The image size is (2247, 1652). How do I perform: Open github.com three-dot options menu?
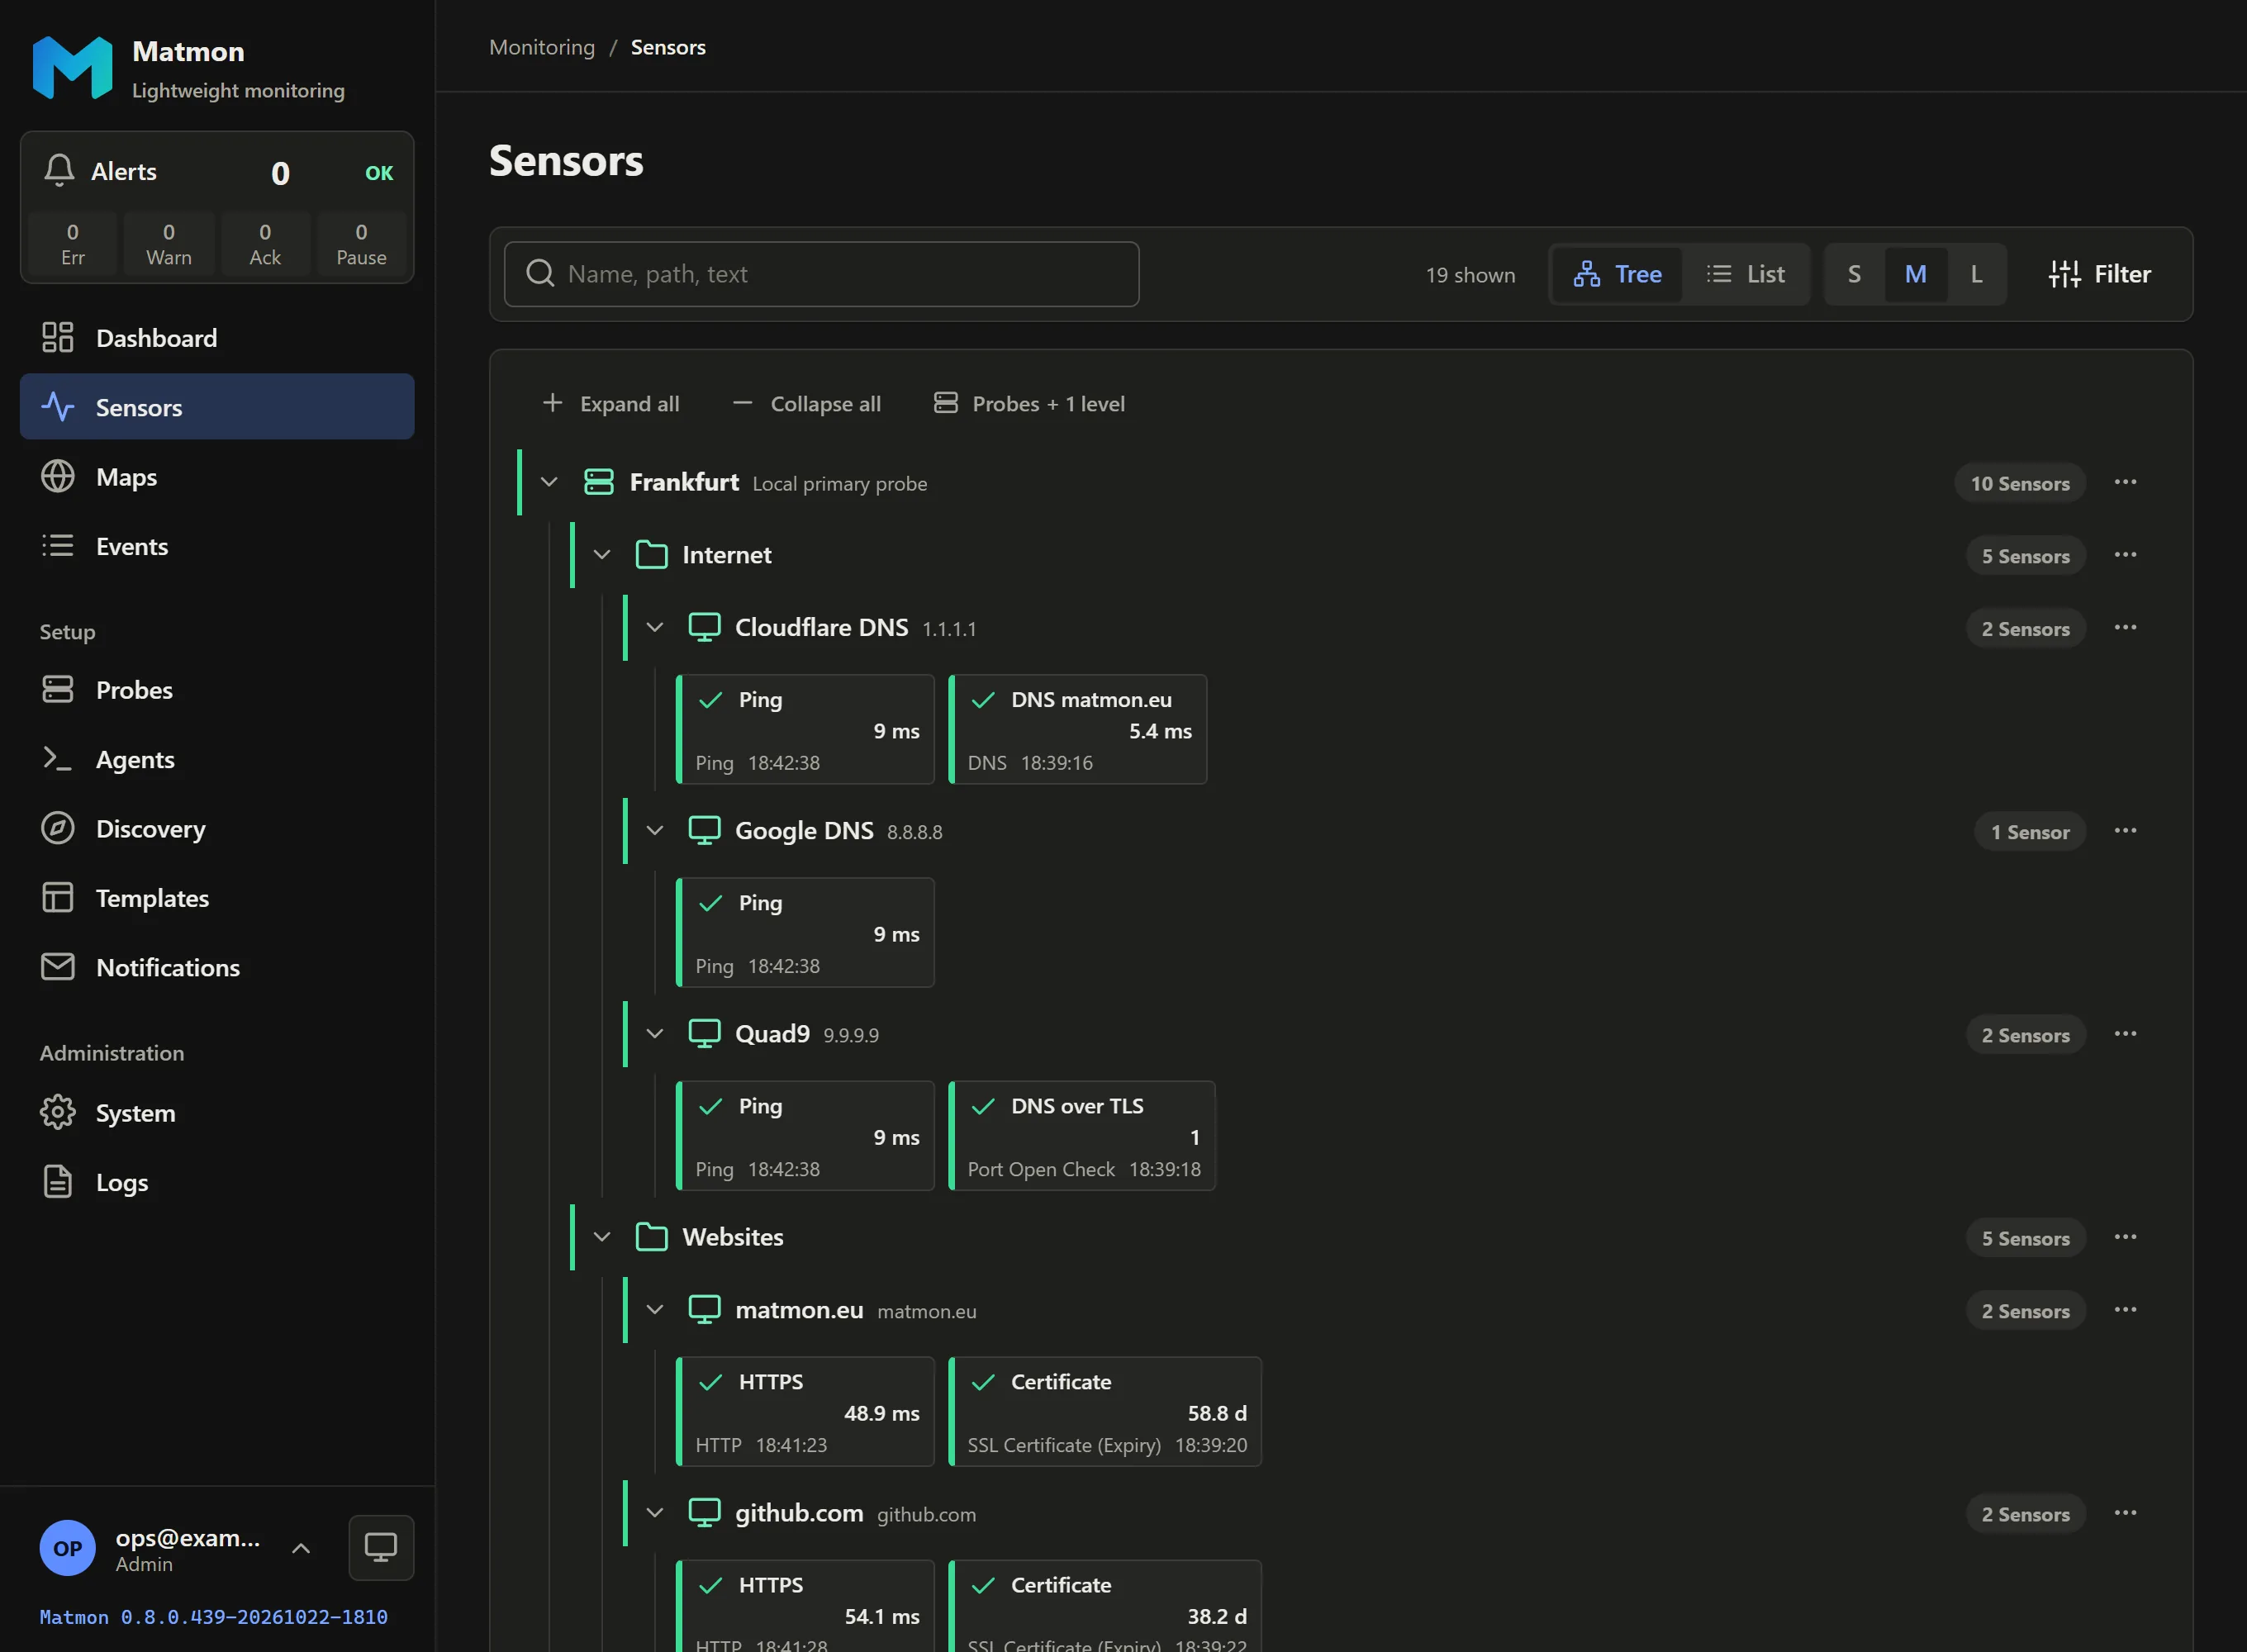[2125, 1513]
